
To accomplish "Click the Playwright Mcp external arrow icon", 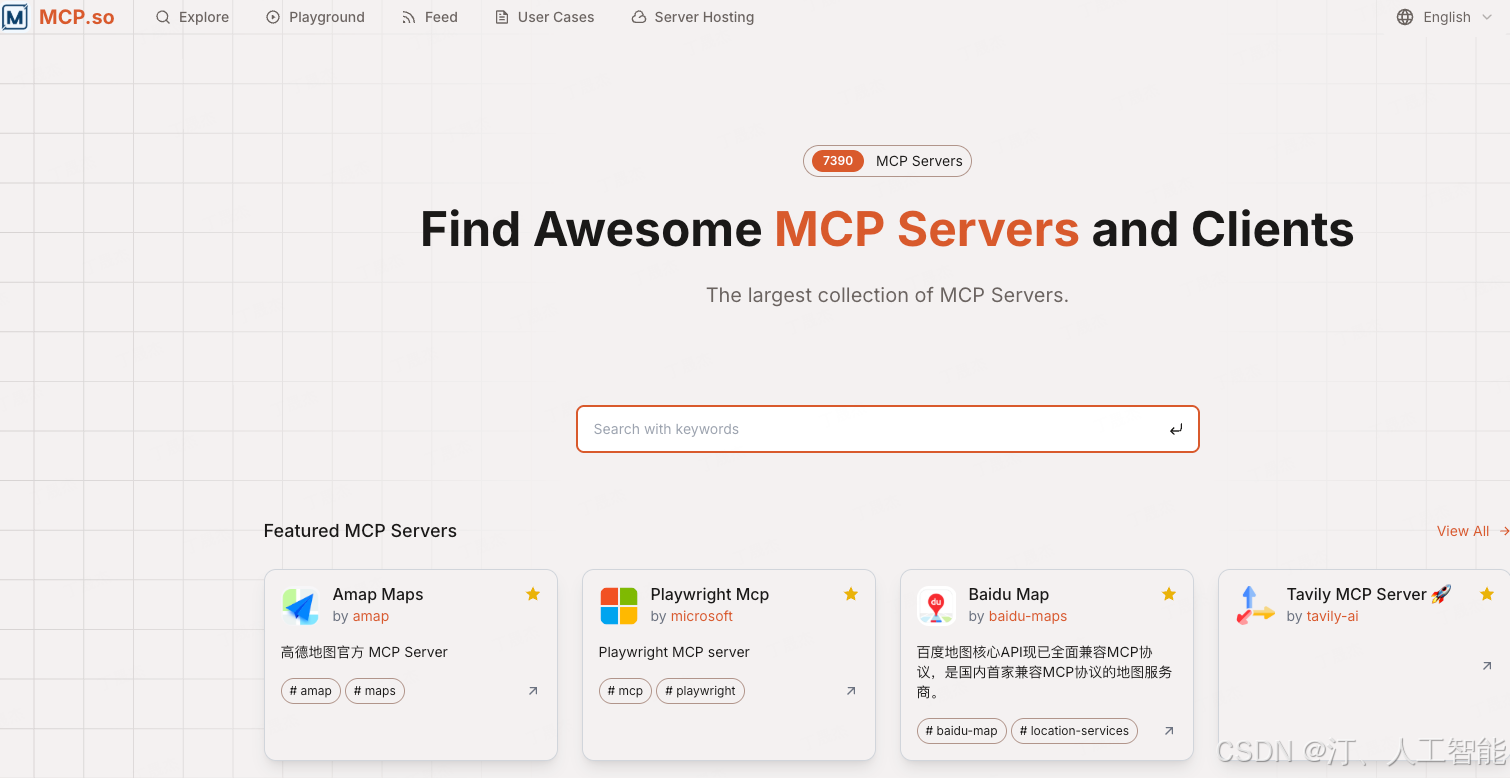I will (851, 691).
